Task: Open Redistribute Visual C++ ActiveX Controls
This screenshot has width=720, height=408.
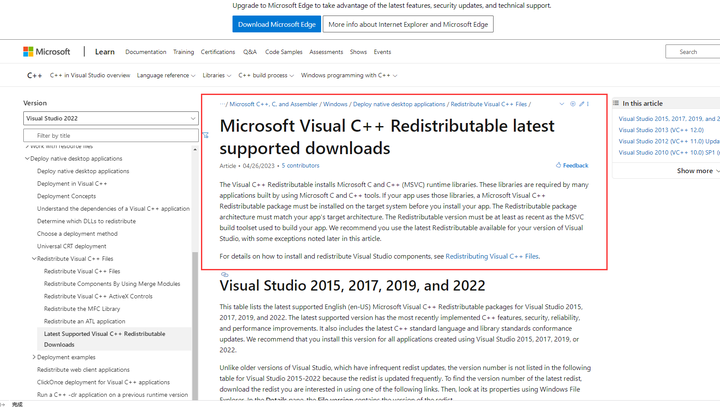Action: tap(98, 296)
